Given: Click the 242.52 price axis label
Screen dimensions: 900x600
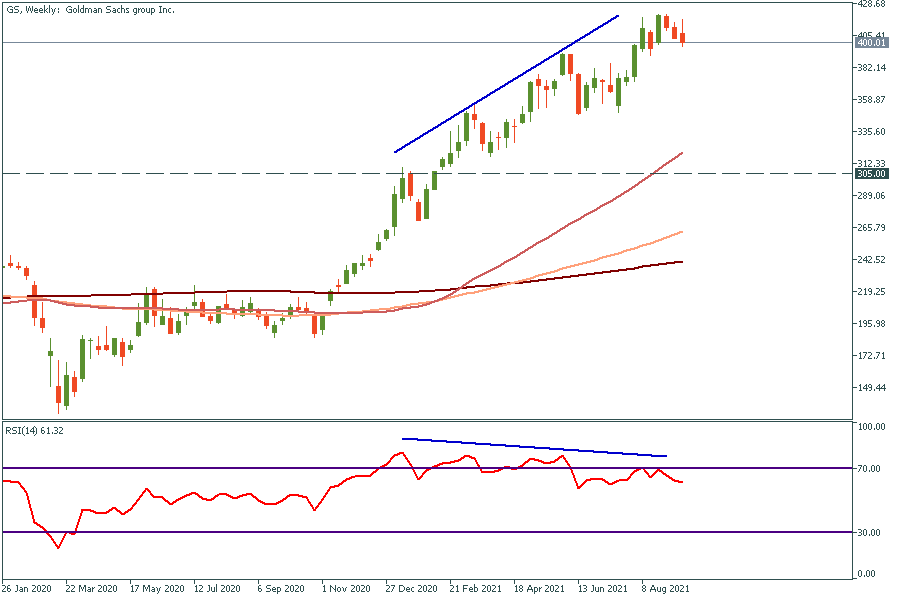Looking at the screenshot, I should coord(872,260).
